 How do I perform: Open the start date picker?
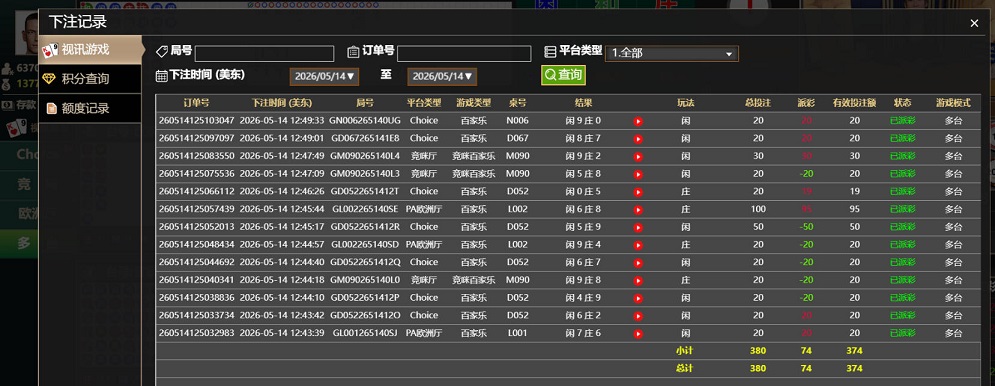324,77
